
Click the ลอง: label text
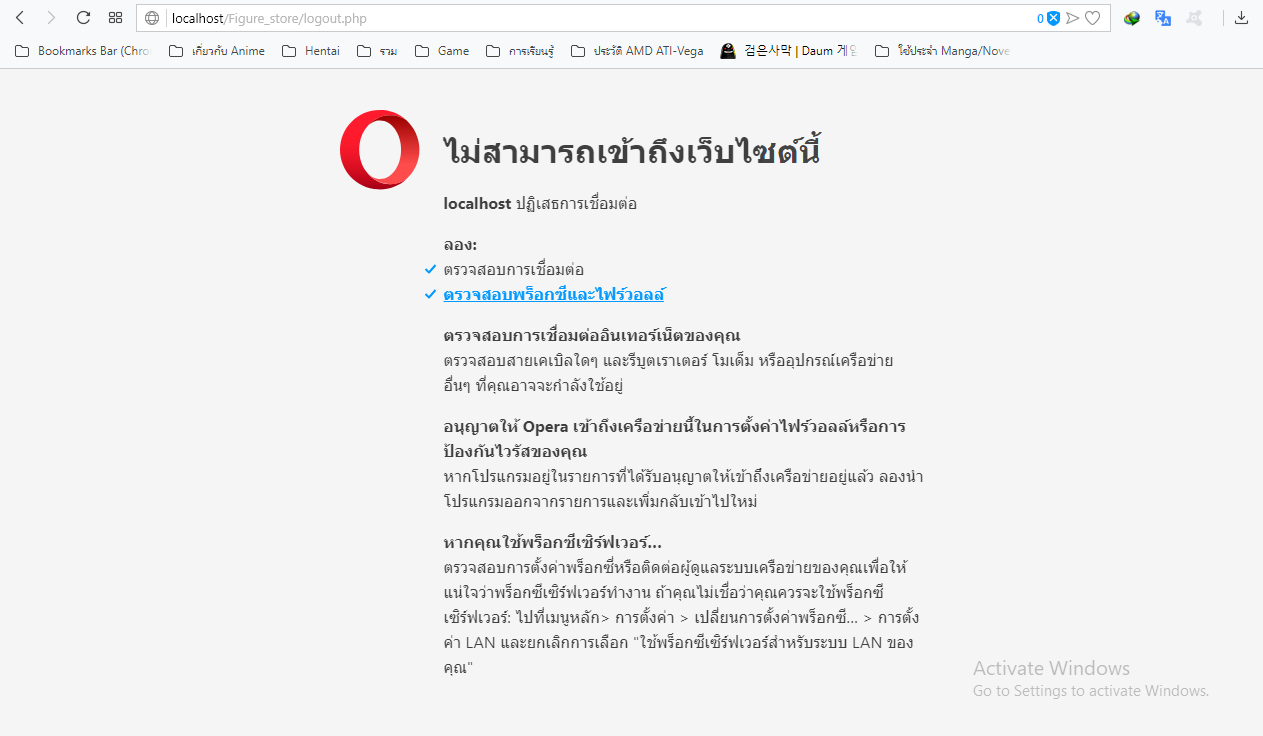460,245
